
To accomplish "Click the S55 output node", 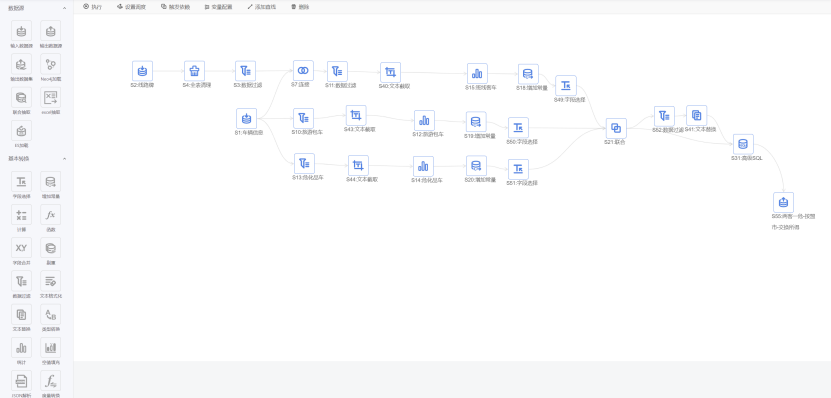I will coord(784,202).
